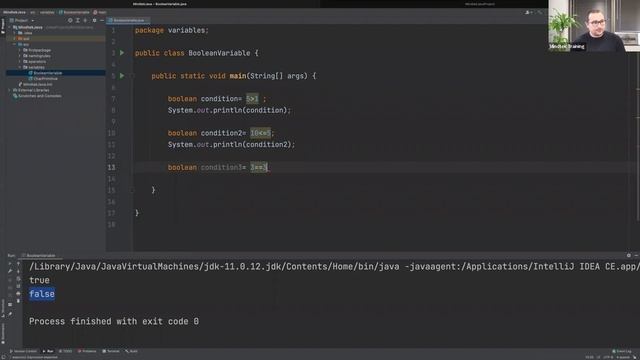Hide the Run tool window

click(636, 256)
